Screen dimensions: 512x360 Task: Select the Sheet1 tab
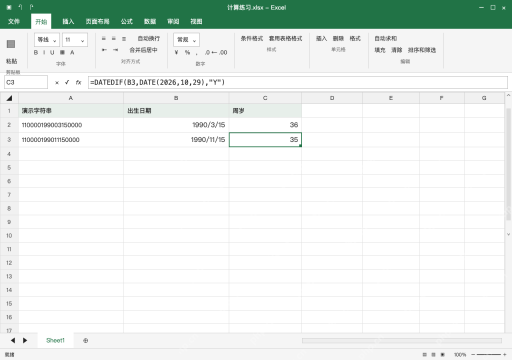point(55,340)
